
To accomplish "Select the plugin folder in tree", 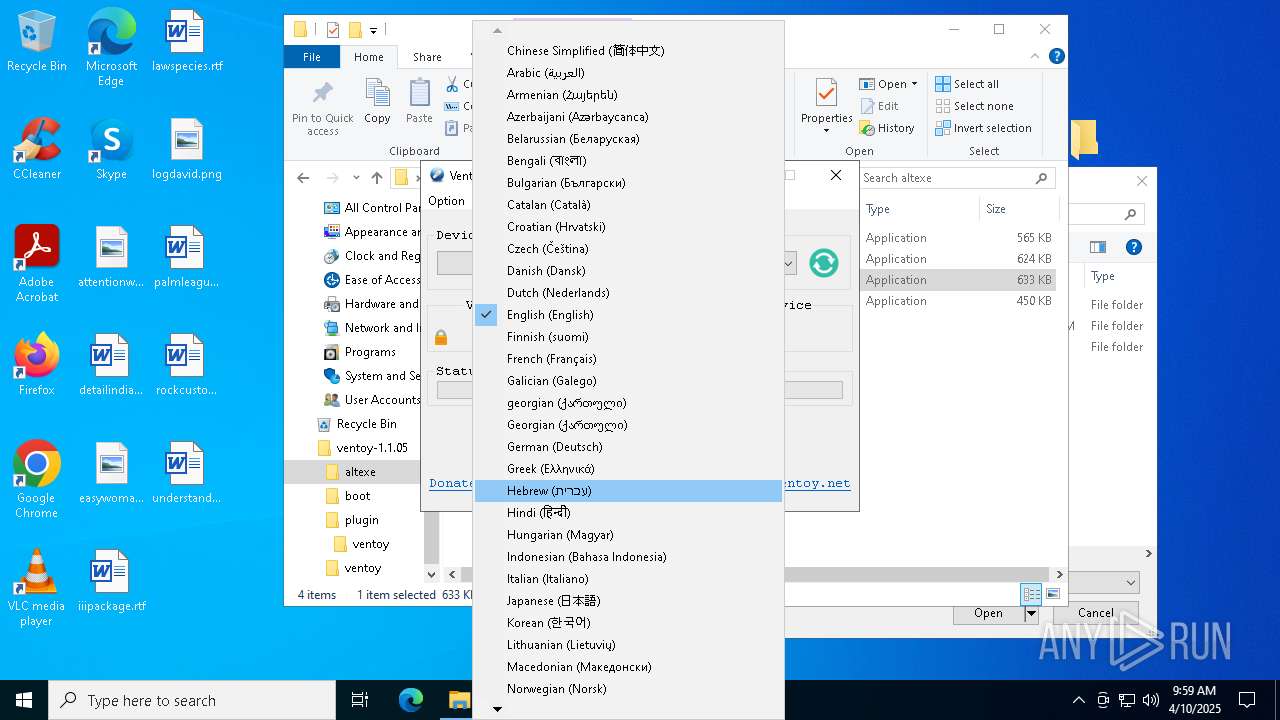I will (361, 520).
